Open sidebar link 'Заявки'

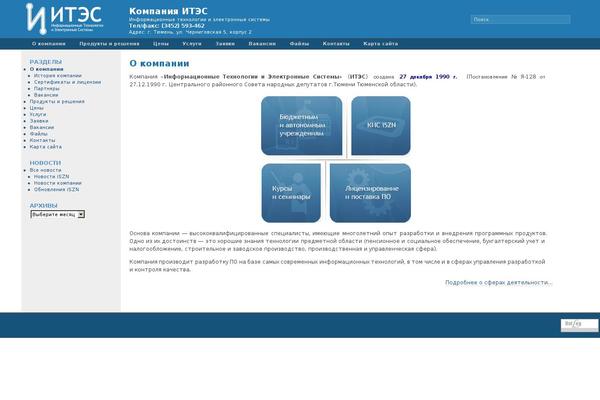[39, 121]
